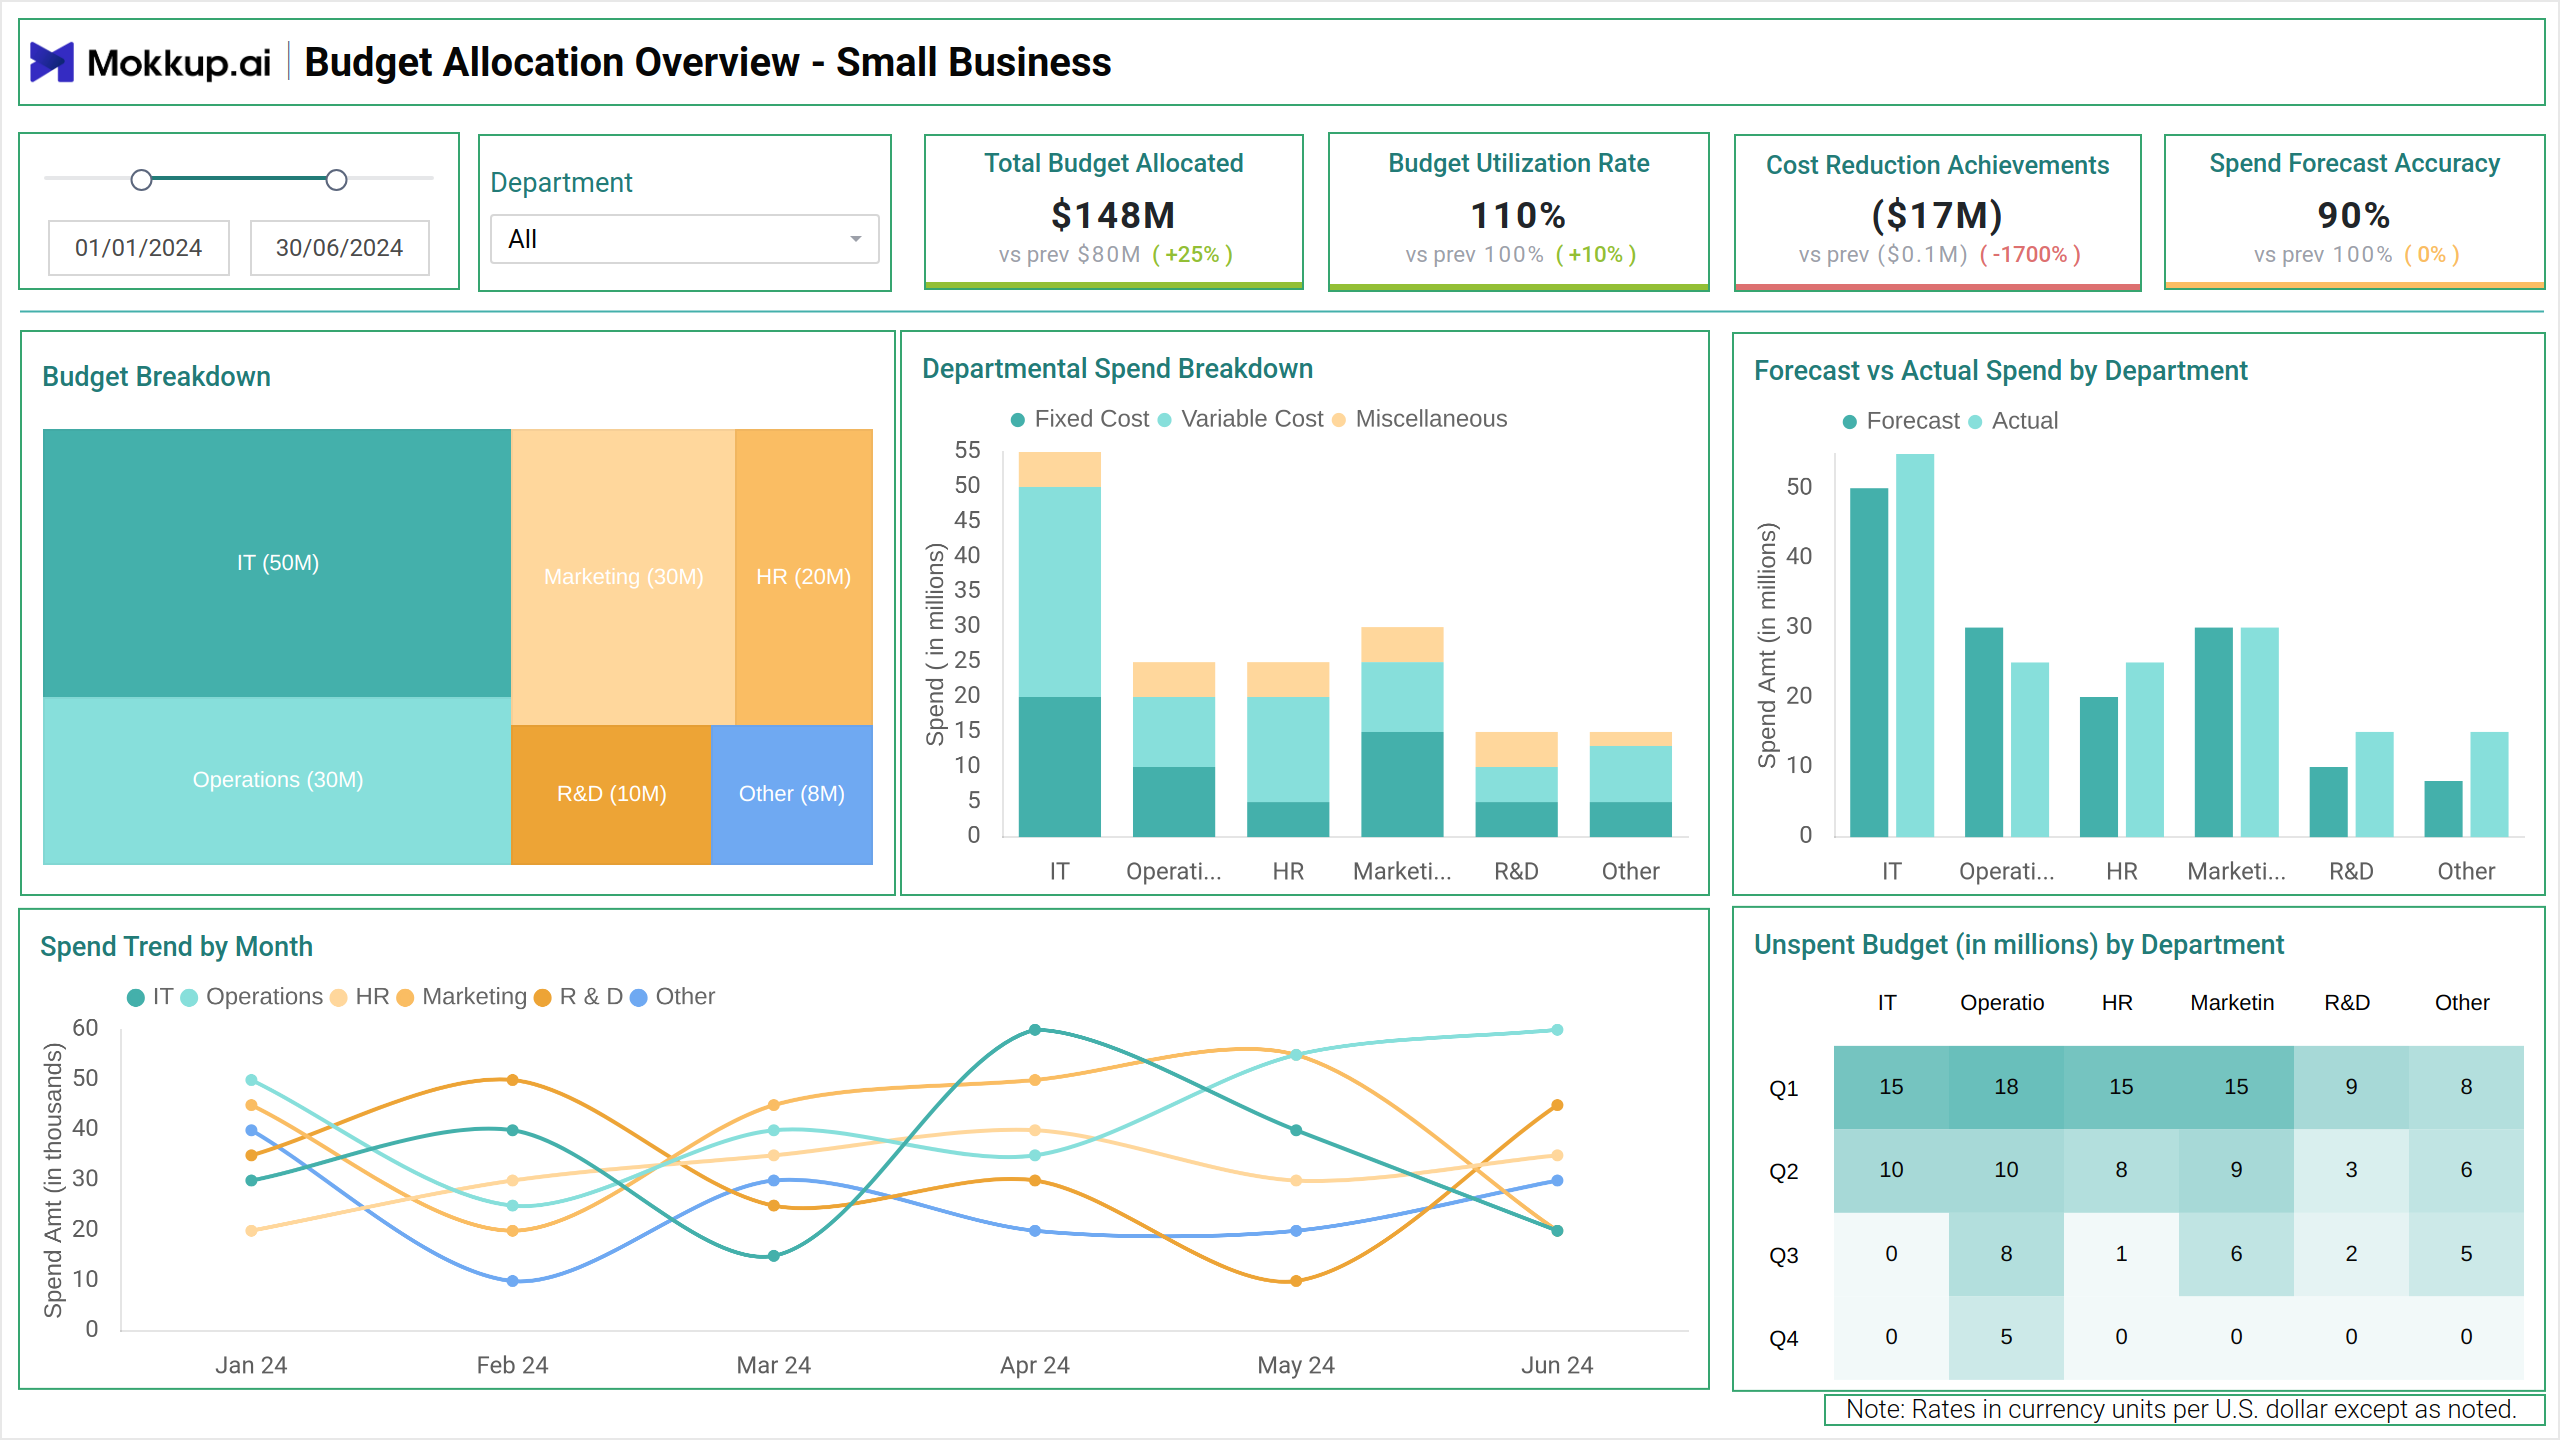
Task: Click the Other (8M) treemap block
Action: point(791,794)
